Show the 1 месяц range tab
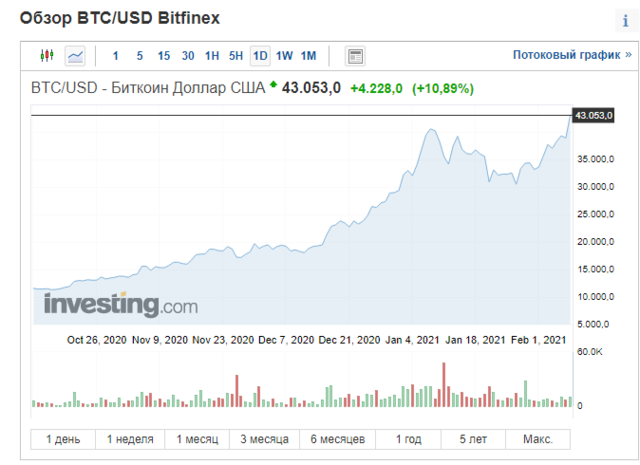 coord(197,439)
